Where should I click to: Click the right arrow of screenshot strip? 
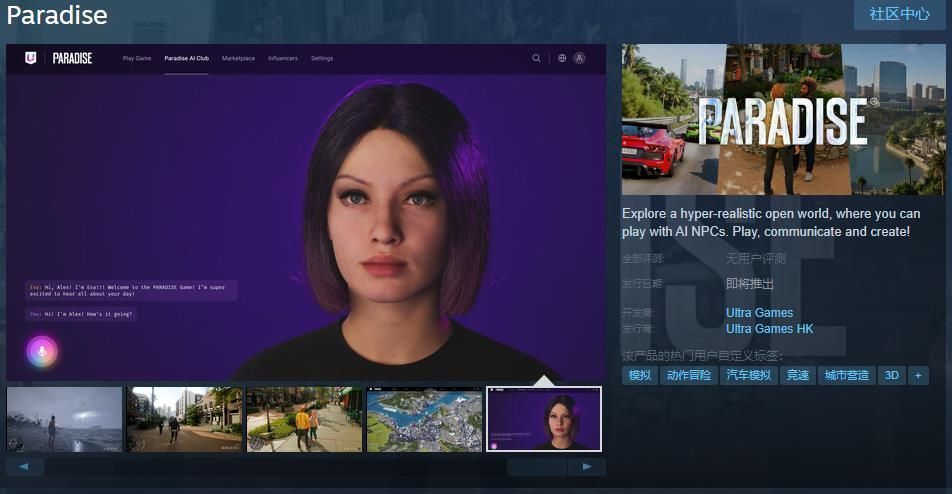[x=587, y=467]
